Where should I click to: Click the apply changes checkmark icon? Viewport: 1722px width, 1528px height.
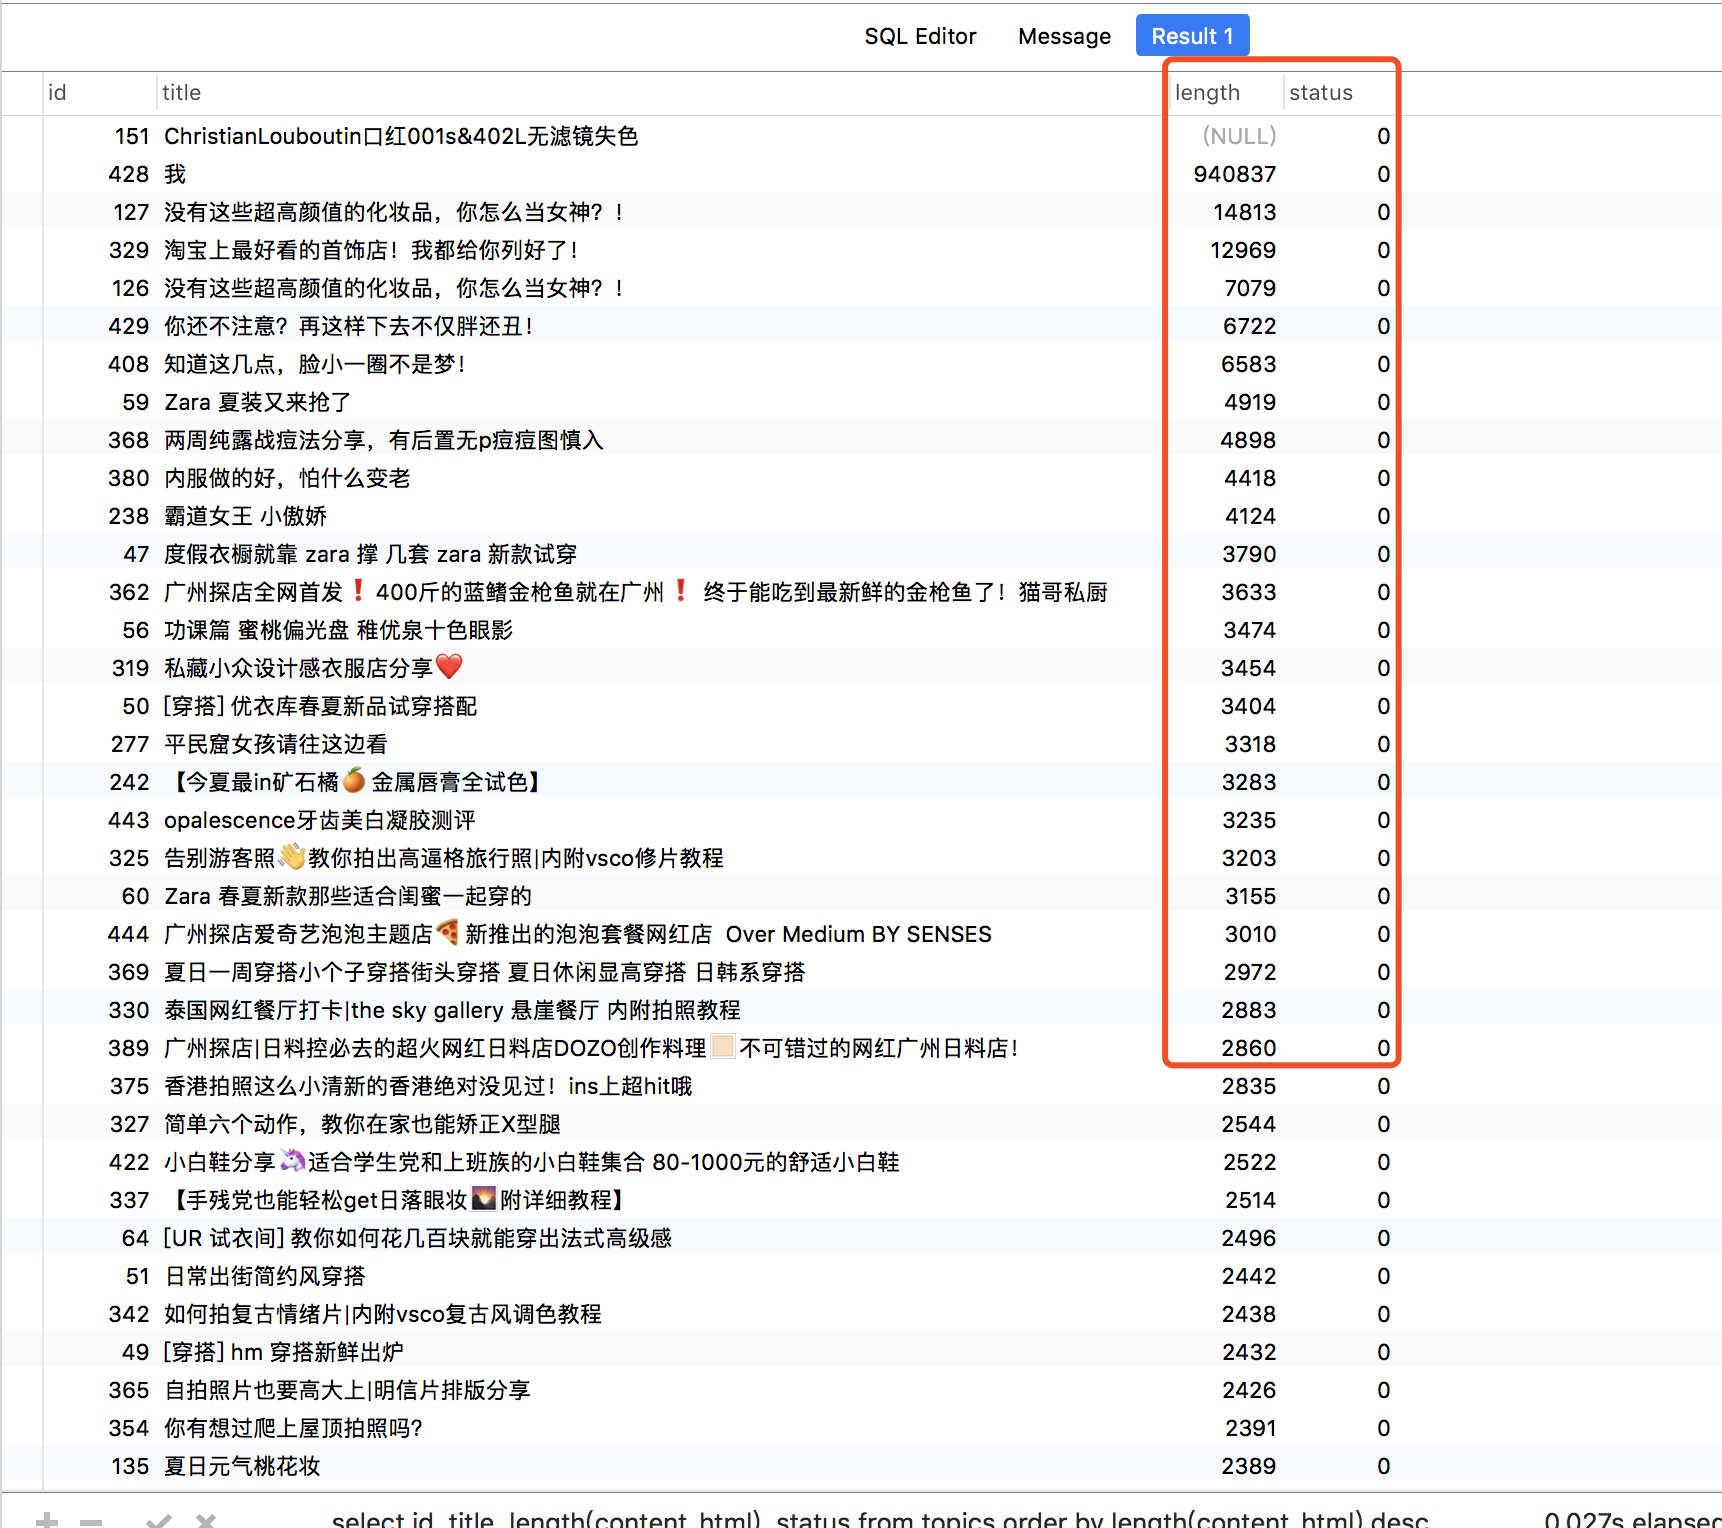click(x=158, y=1520)
